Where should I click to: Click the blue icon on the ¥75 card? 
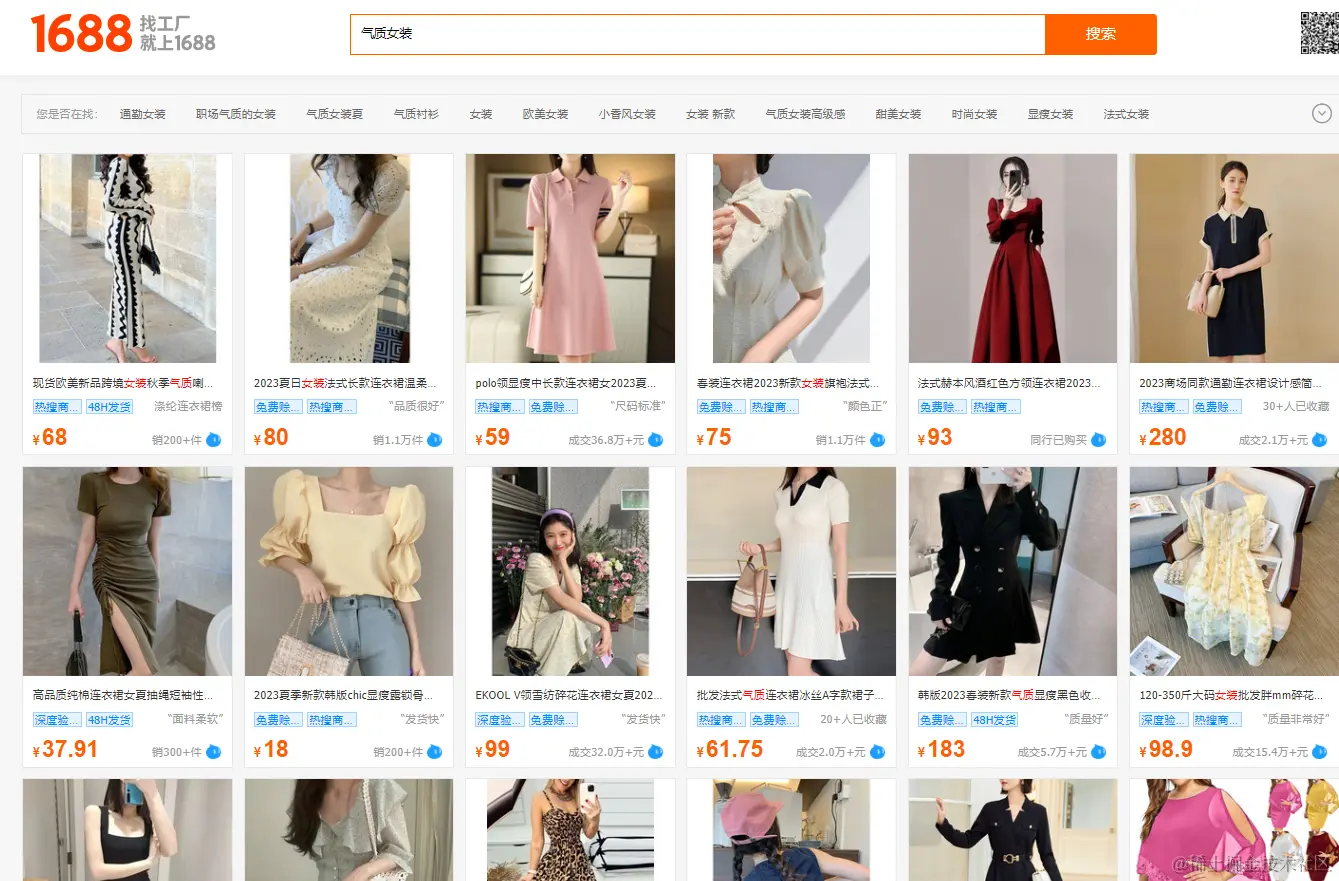coord(877,439)
